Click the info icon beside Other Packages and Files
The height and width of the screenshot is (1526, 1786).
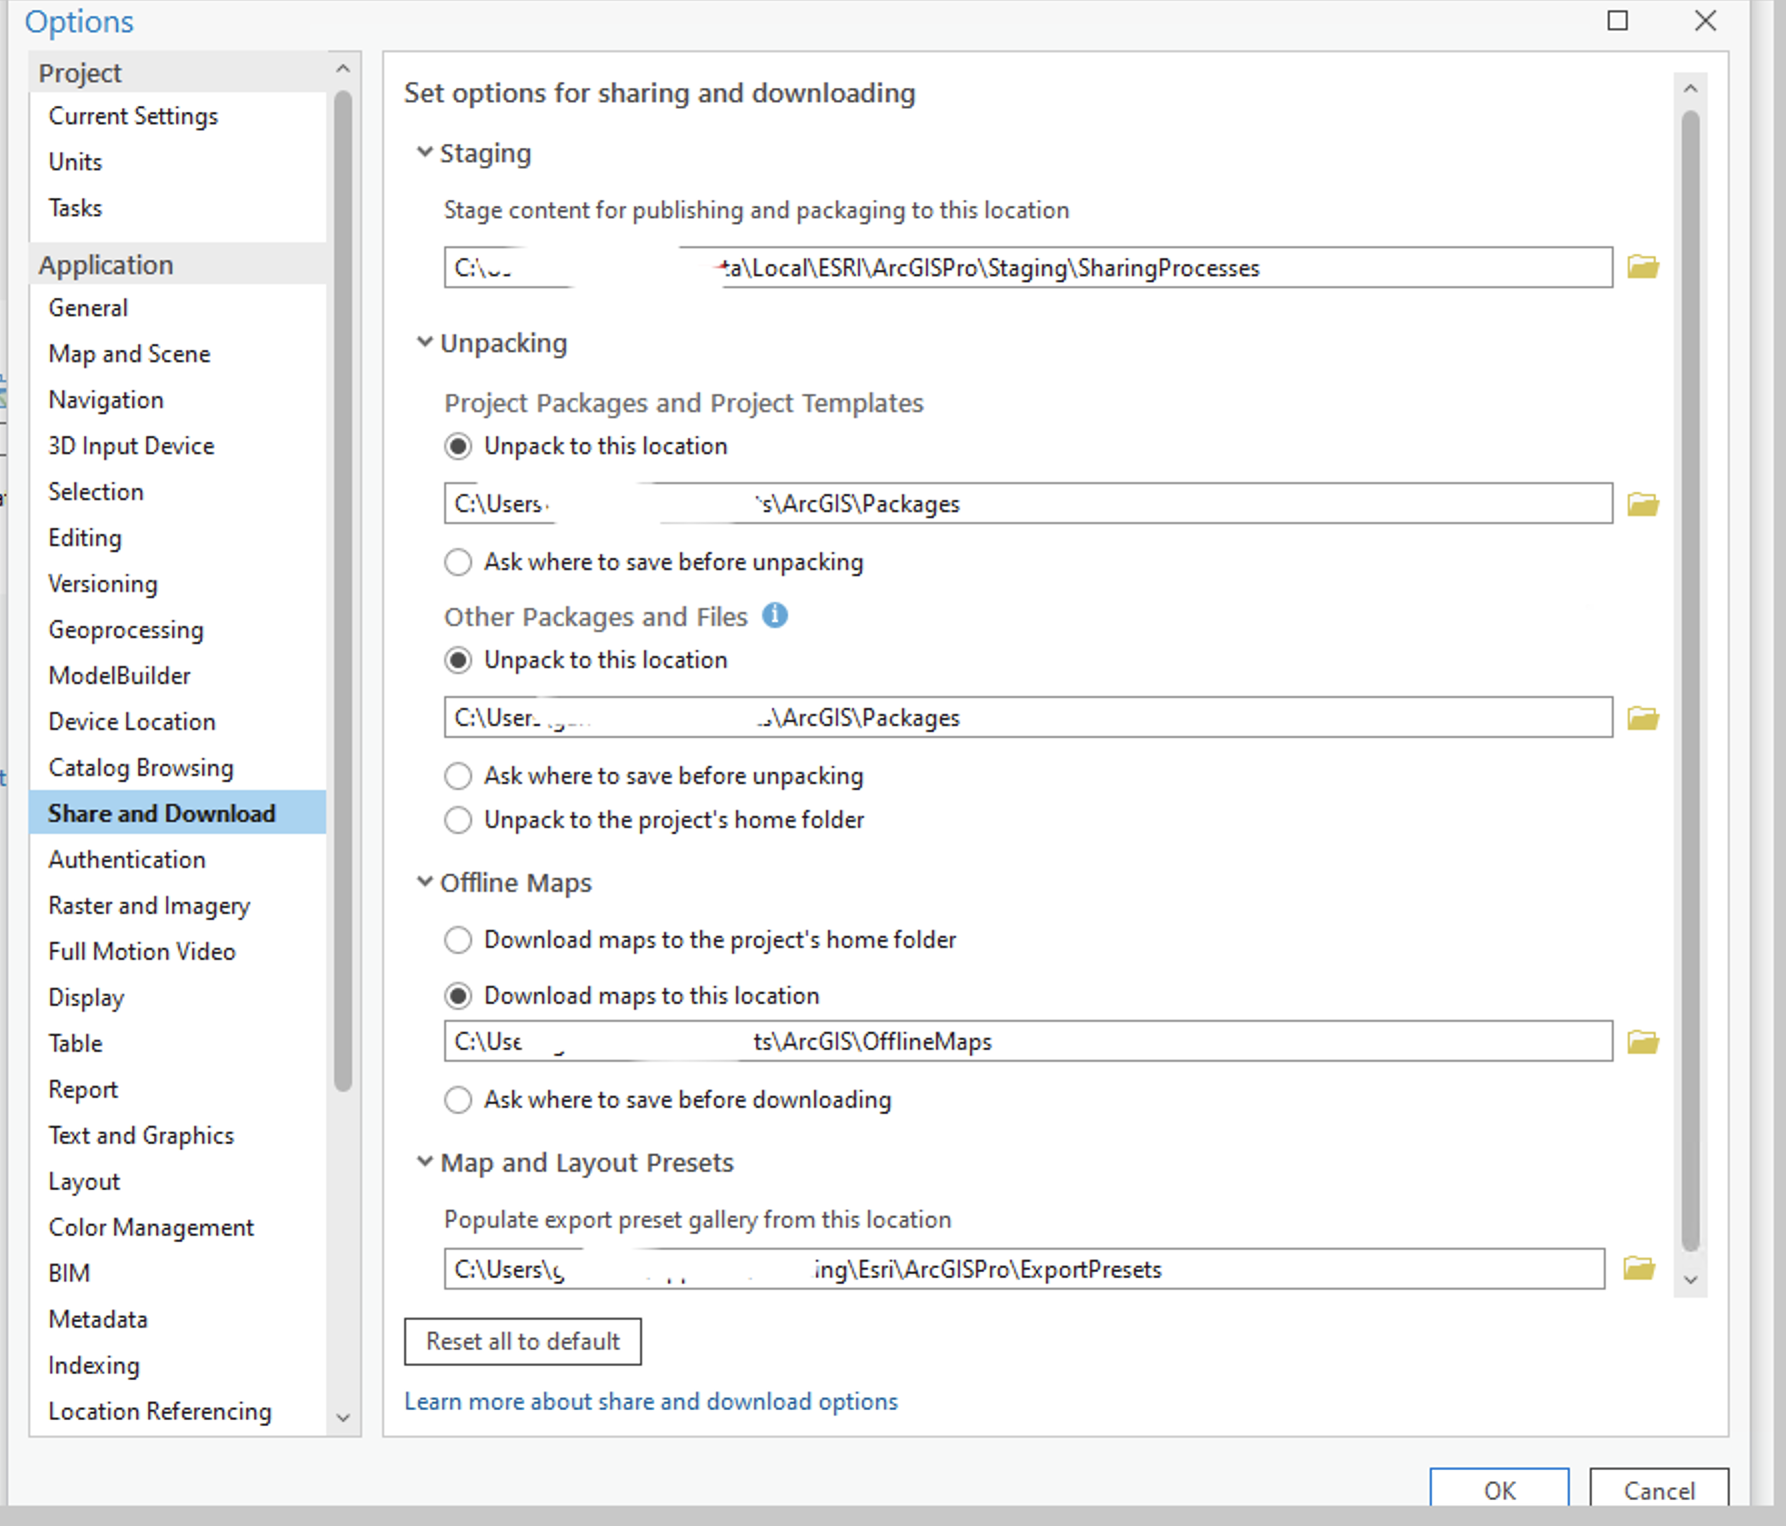click(775, 616)
